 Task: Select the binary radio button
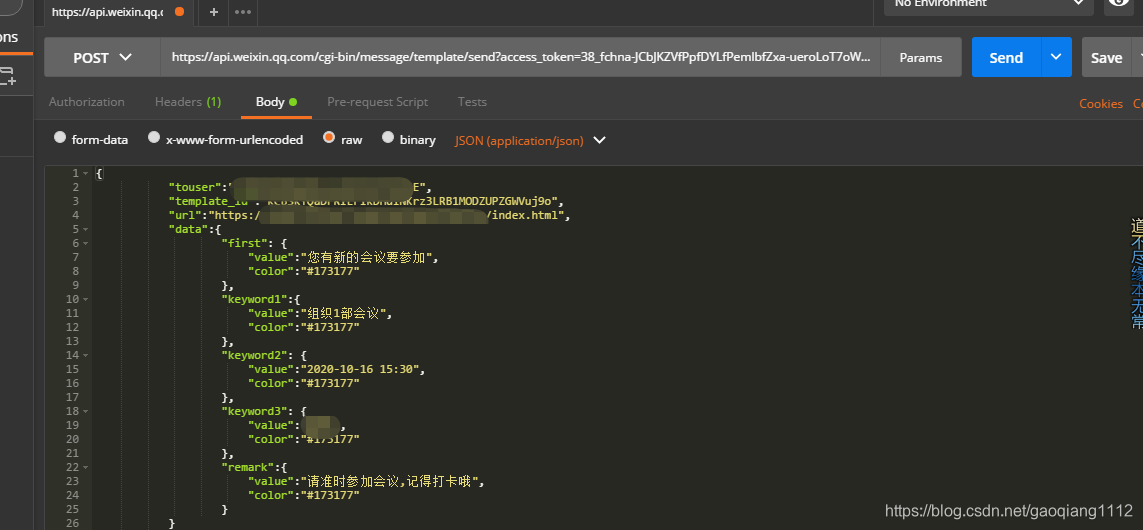click(x=388, y=137)
